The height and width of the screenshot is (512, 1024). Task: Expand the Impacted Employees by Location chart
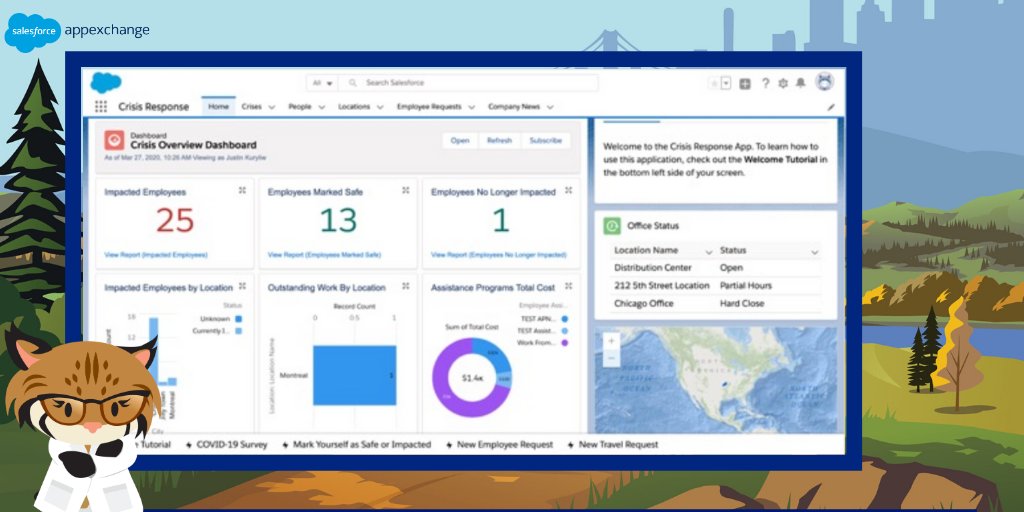[x=242, y=286]
